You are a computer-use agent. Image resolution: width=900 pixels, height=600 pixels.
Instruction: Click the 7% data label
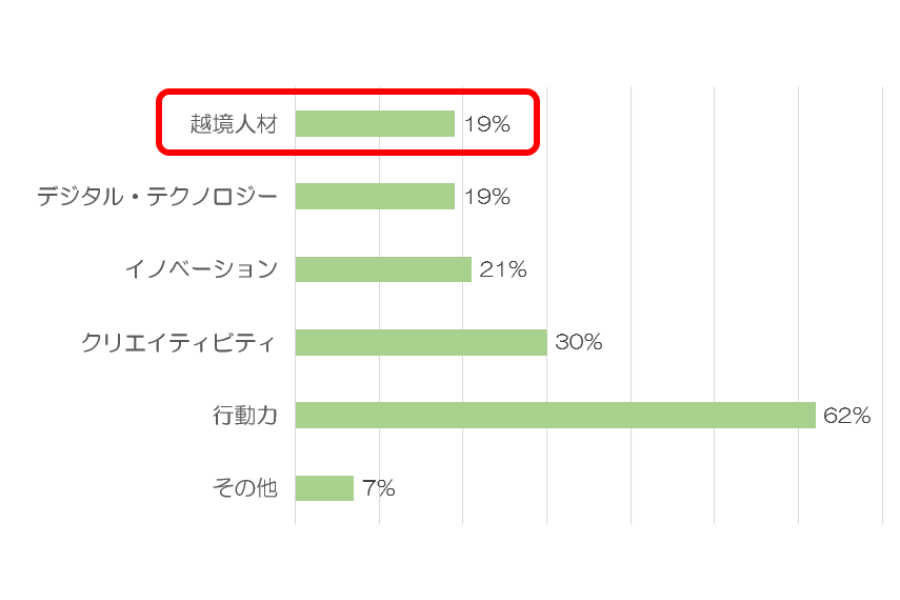pos(379,489)
